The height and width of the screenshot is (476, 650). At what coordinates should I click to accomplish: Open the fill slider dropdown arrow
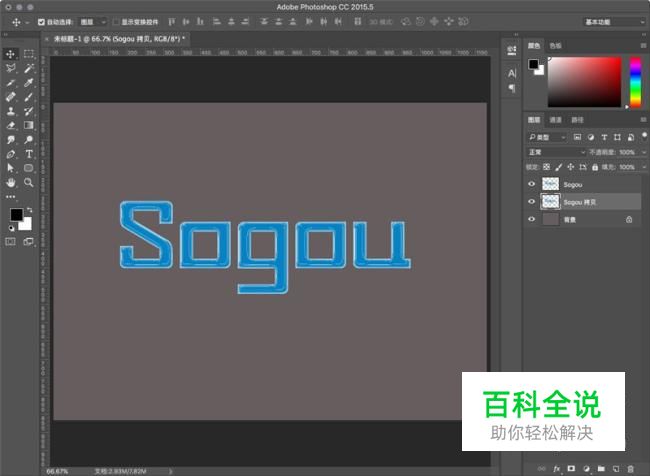tap(643, 167)
